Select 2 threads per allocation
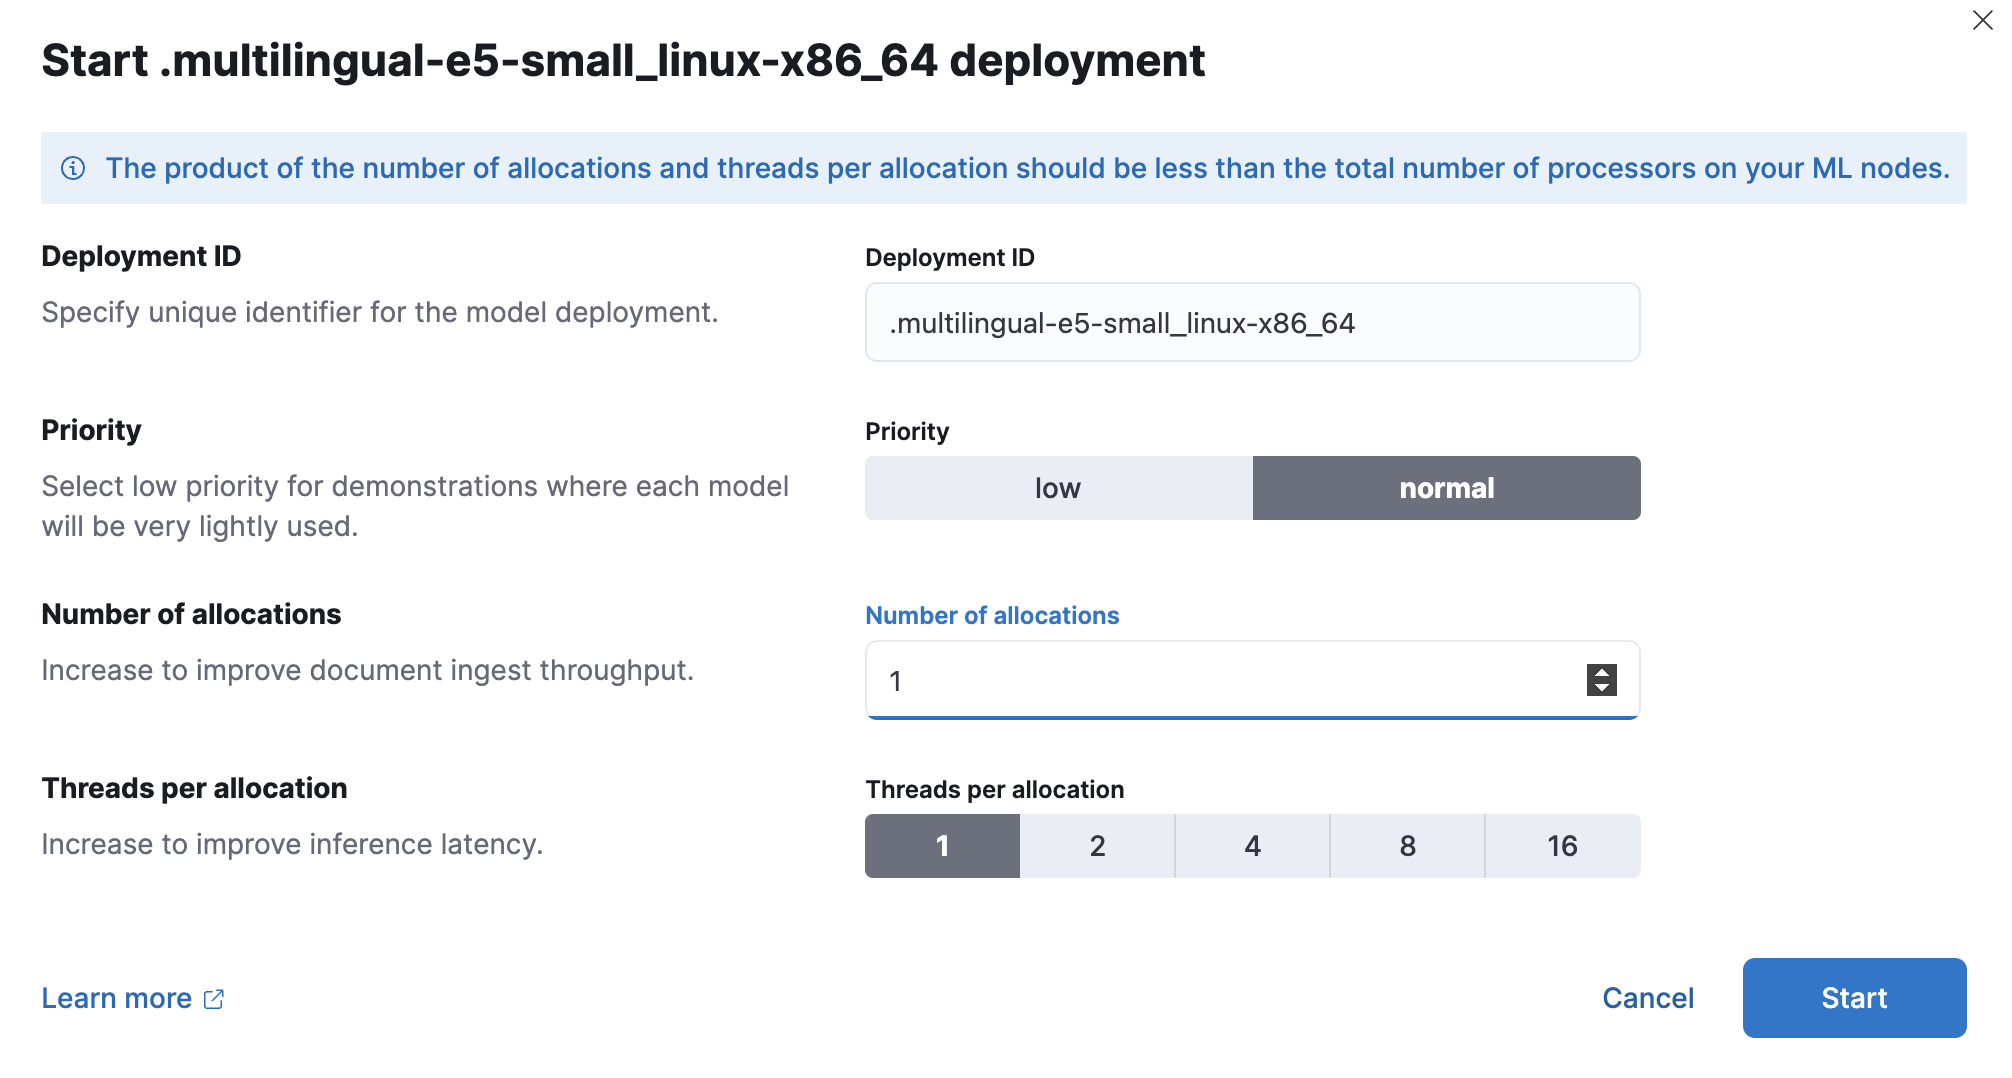This screenshot has width=2012, height=1078. 1097,845
